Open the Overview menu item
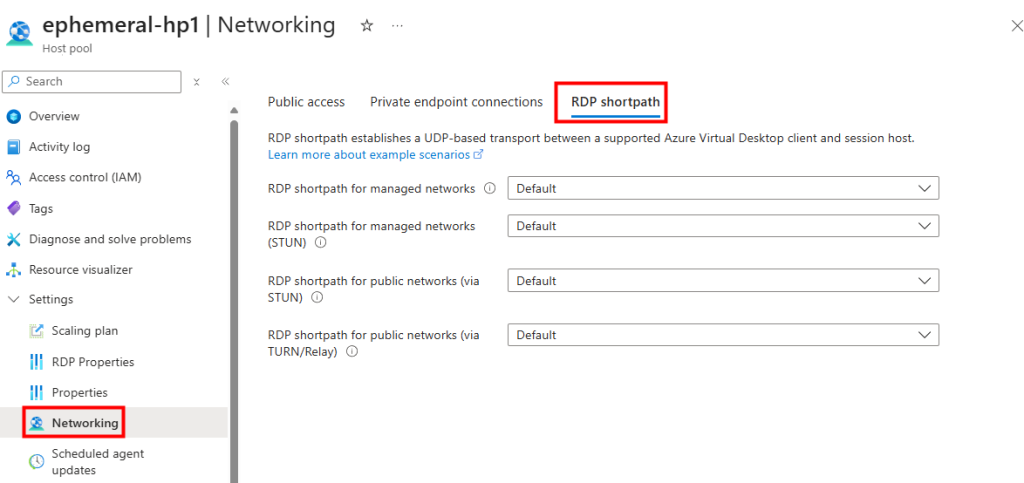 [54, 116]
